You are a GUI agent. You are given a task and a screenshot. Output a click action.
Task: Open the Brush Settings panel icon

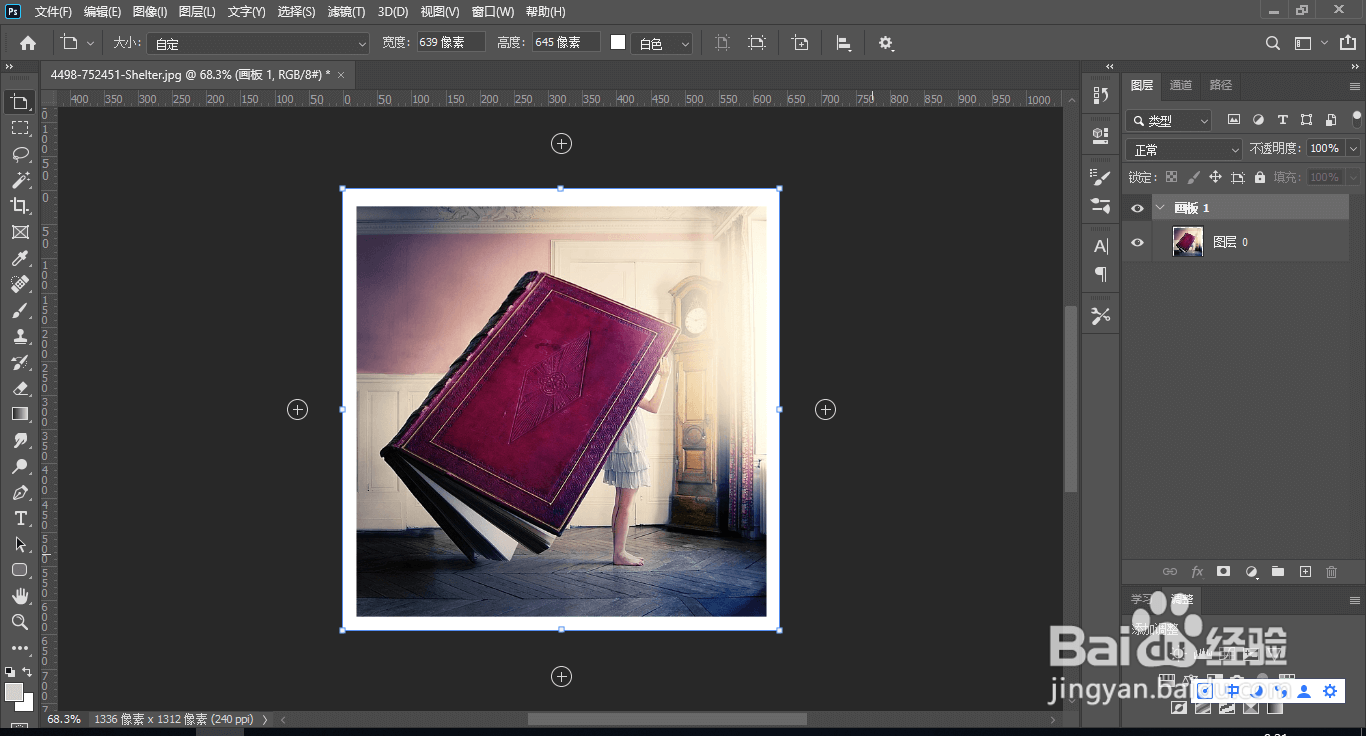[1101, 177]
